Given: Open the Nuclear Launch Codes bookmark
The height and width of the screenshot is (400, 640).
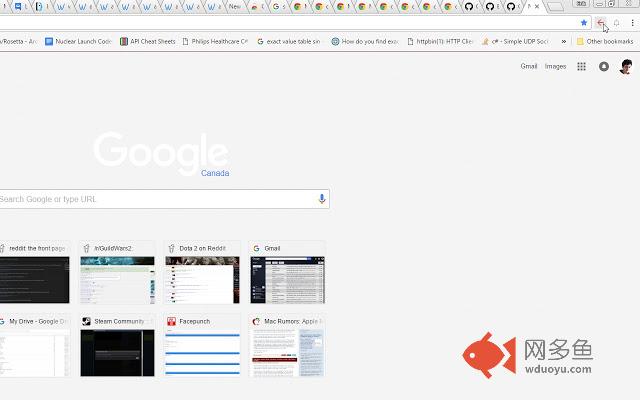Looking at the screenshot, I should pyautogui.click(x=78, y=41).
